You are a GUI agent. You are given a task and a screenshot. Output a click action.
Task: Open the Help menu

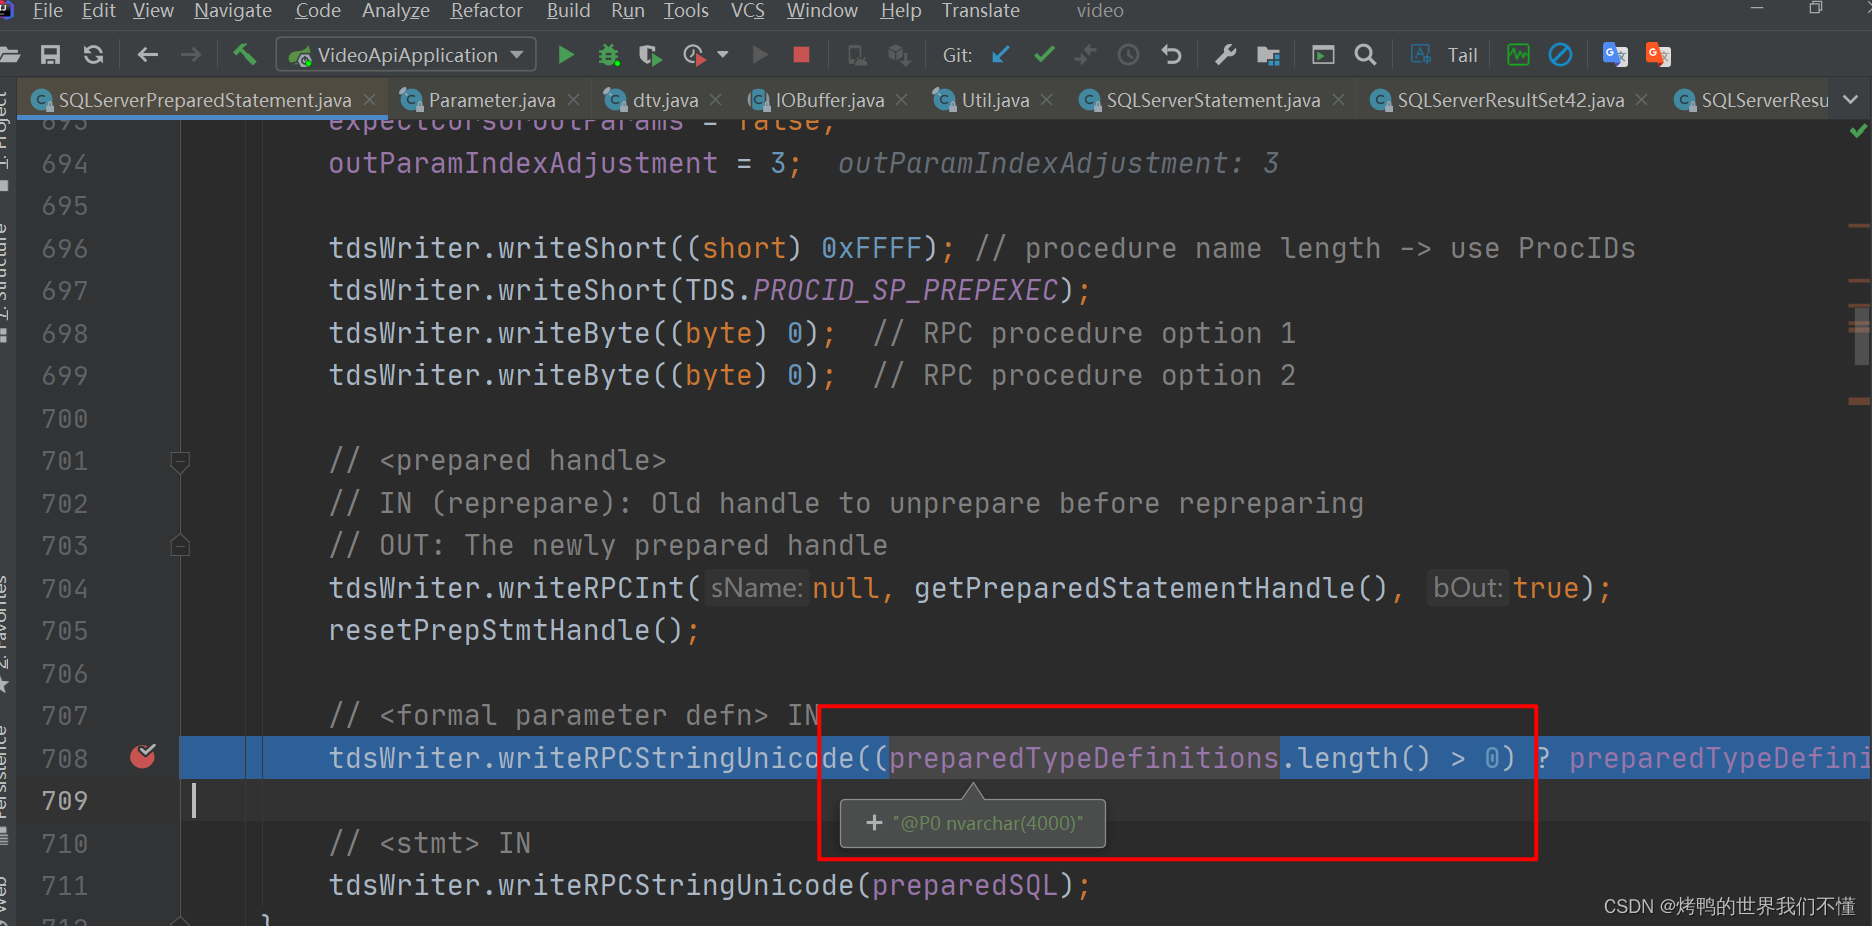[x=901, y=11]
